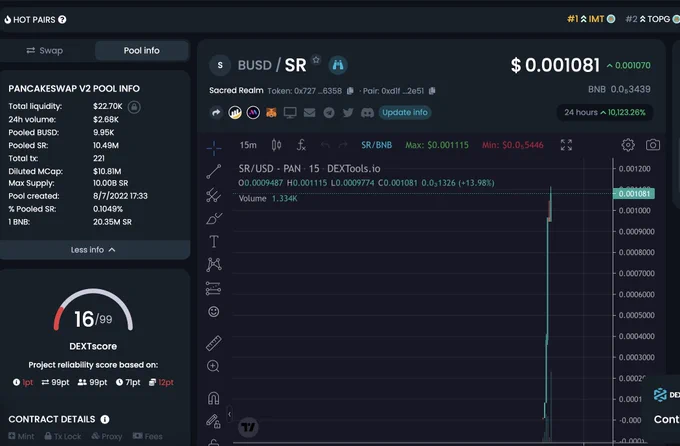Click the "$10.81M" diluted market cap value
Image resolution: width=680 pixels, height=446 pixels.
[x=107, y=171]
